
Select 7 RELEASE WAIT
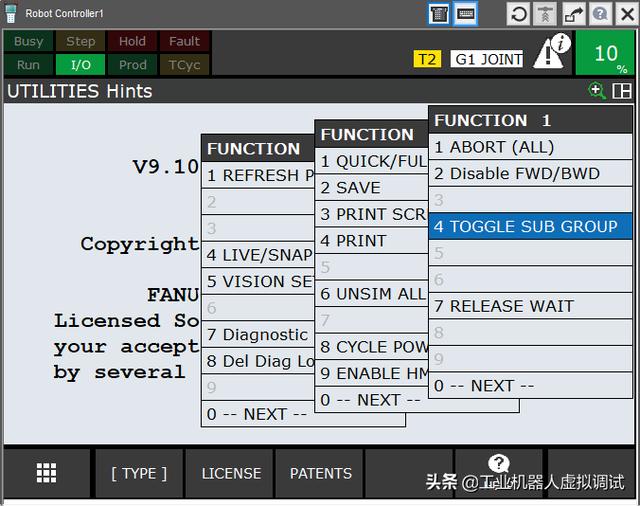point(530,306)
